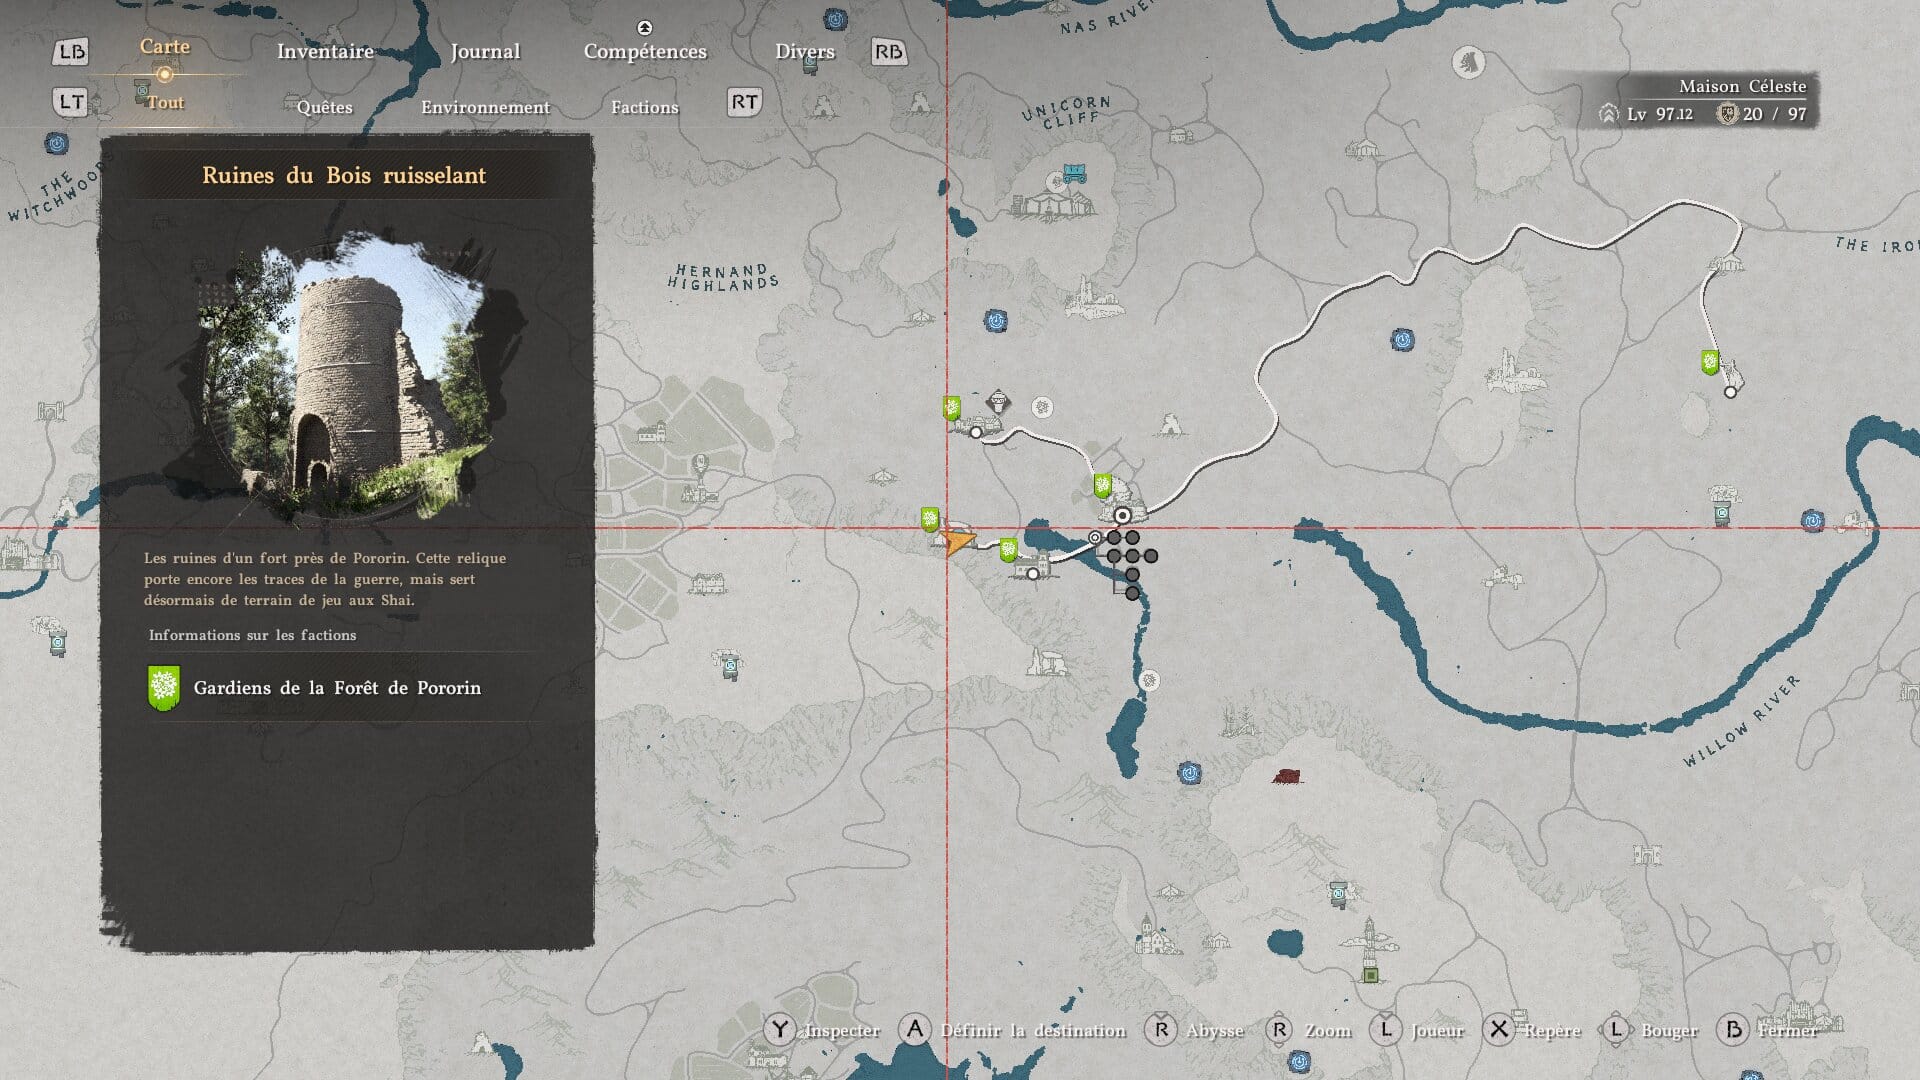1920x1080 pixels.
Task: Click the ruined tower thumbnail image
Action: (345, 375)
